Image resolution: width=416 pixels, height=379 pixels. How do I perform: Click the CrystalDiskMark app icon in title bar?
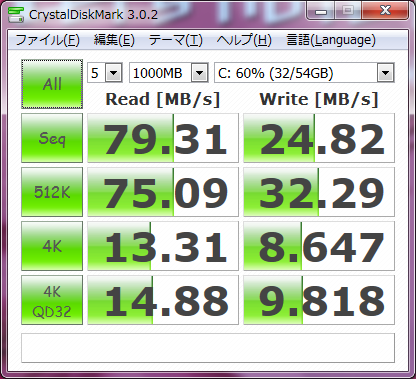16,14
